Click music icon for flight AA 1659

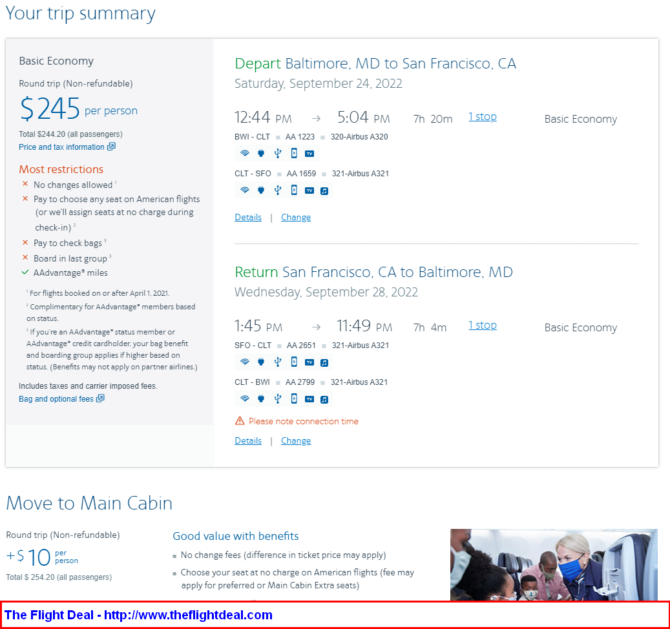324,191
